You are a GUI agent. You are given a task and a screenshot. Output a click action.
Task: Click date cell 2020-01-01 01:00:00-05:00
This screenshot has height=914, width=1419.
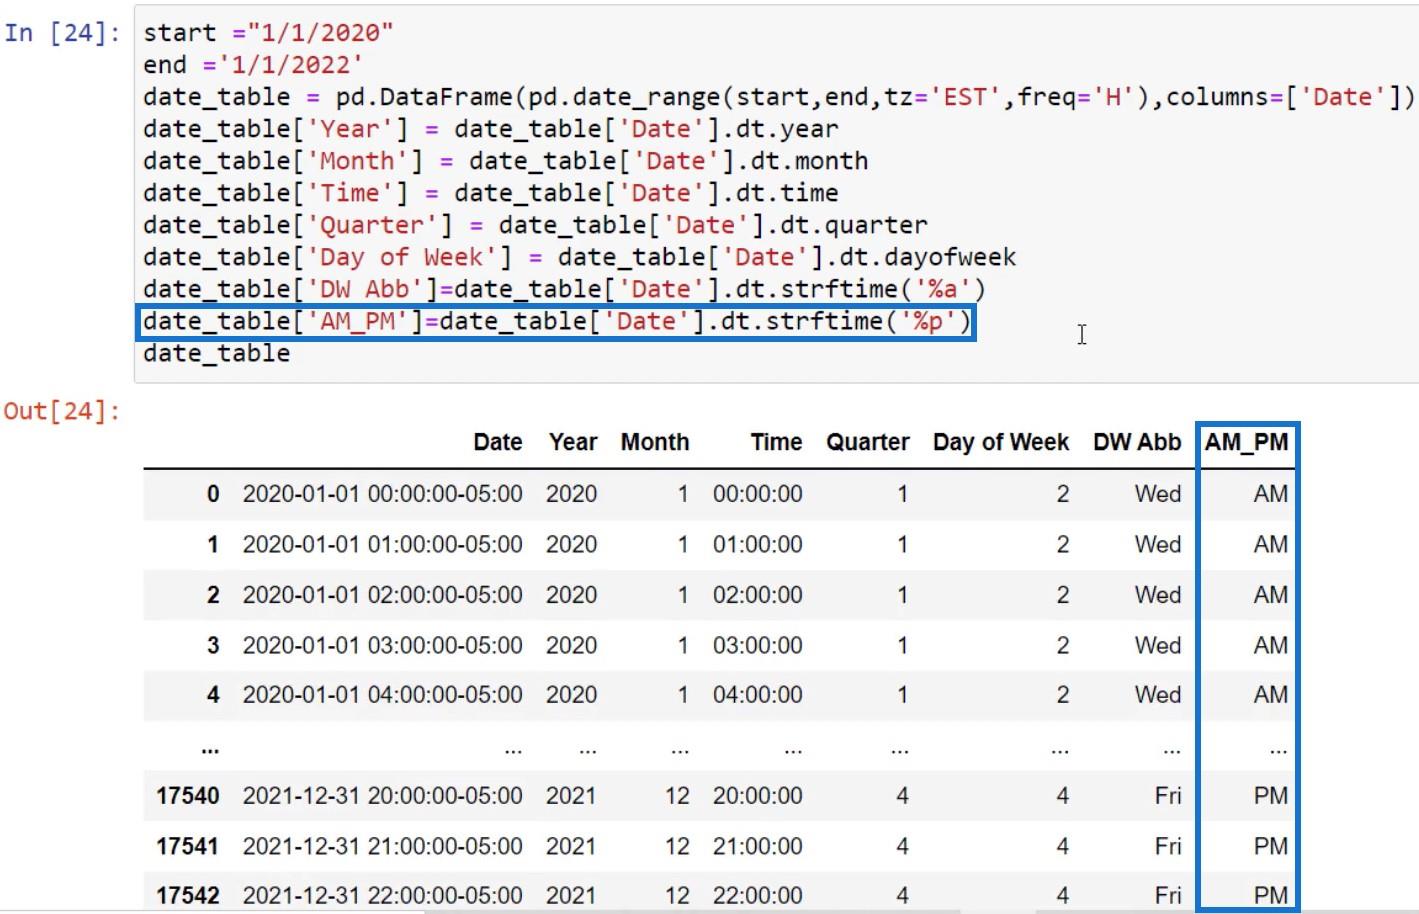point(382,545)
